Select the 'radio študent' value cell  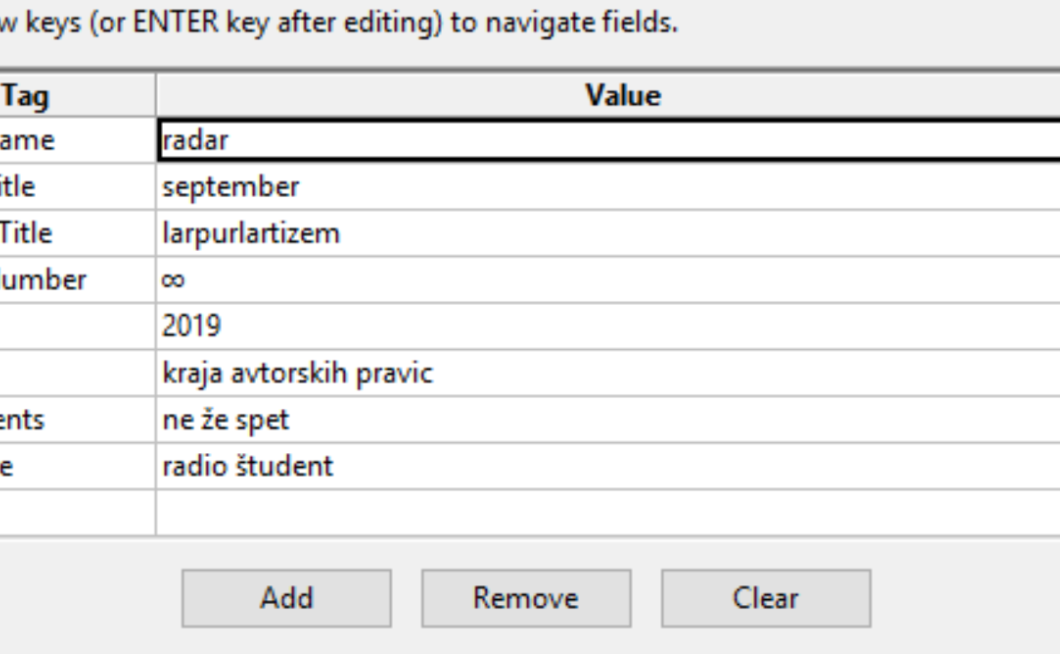(x=608, y=466)
